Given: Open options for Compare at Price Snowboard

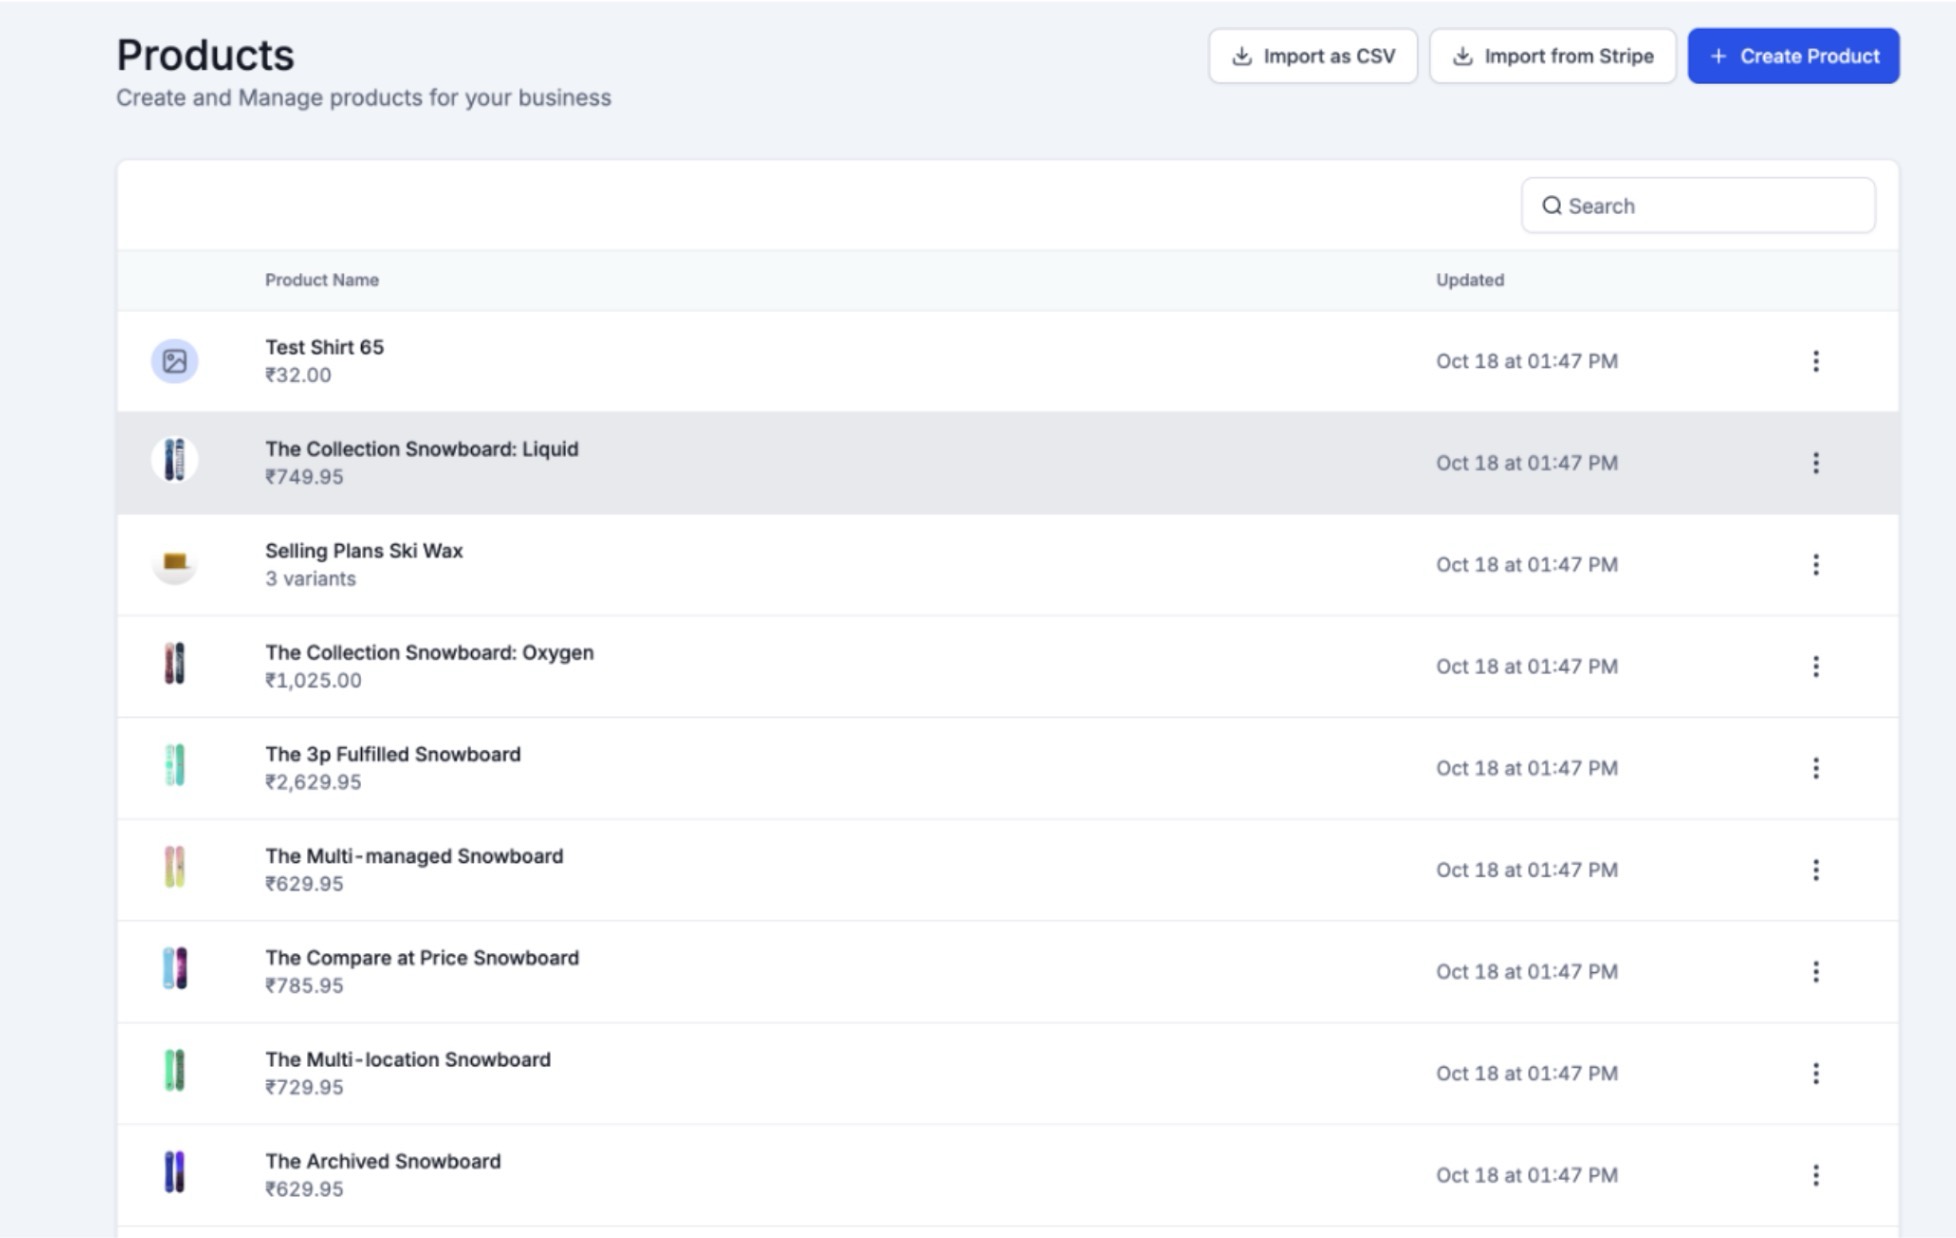Looking at the screenshot, I should pyautogui.click(x=1815, y=972).
